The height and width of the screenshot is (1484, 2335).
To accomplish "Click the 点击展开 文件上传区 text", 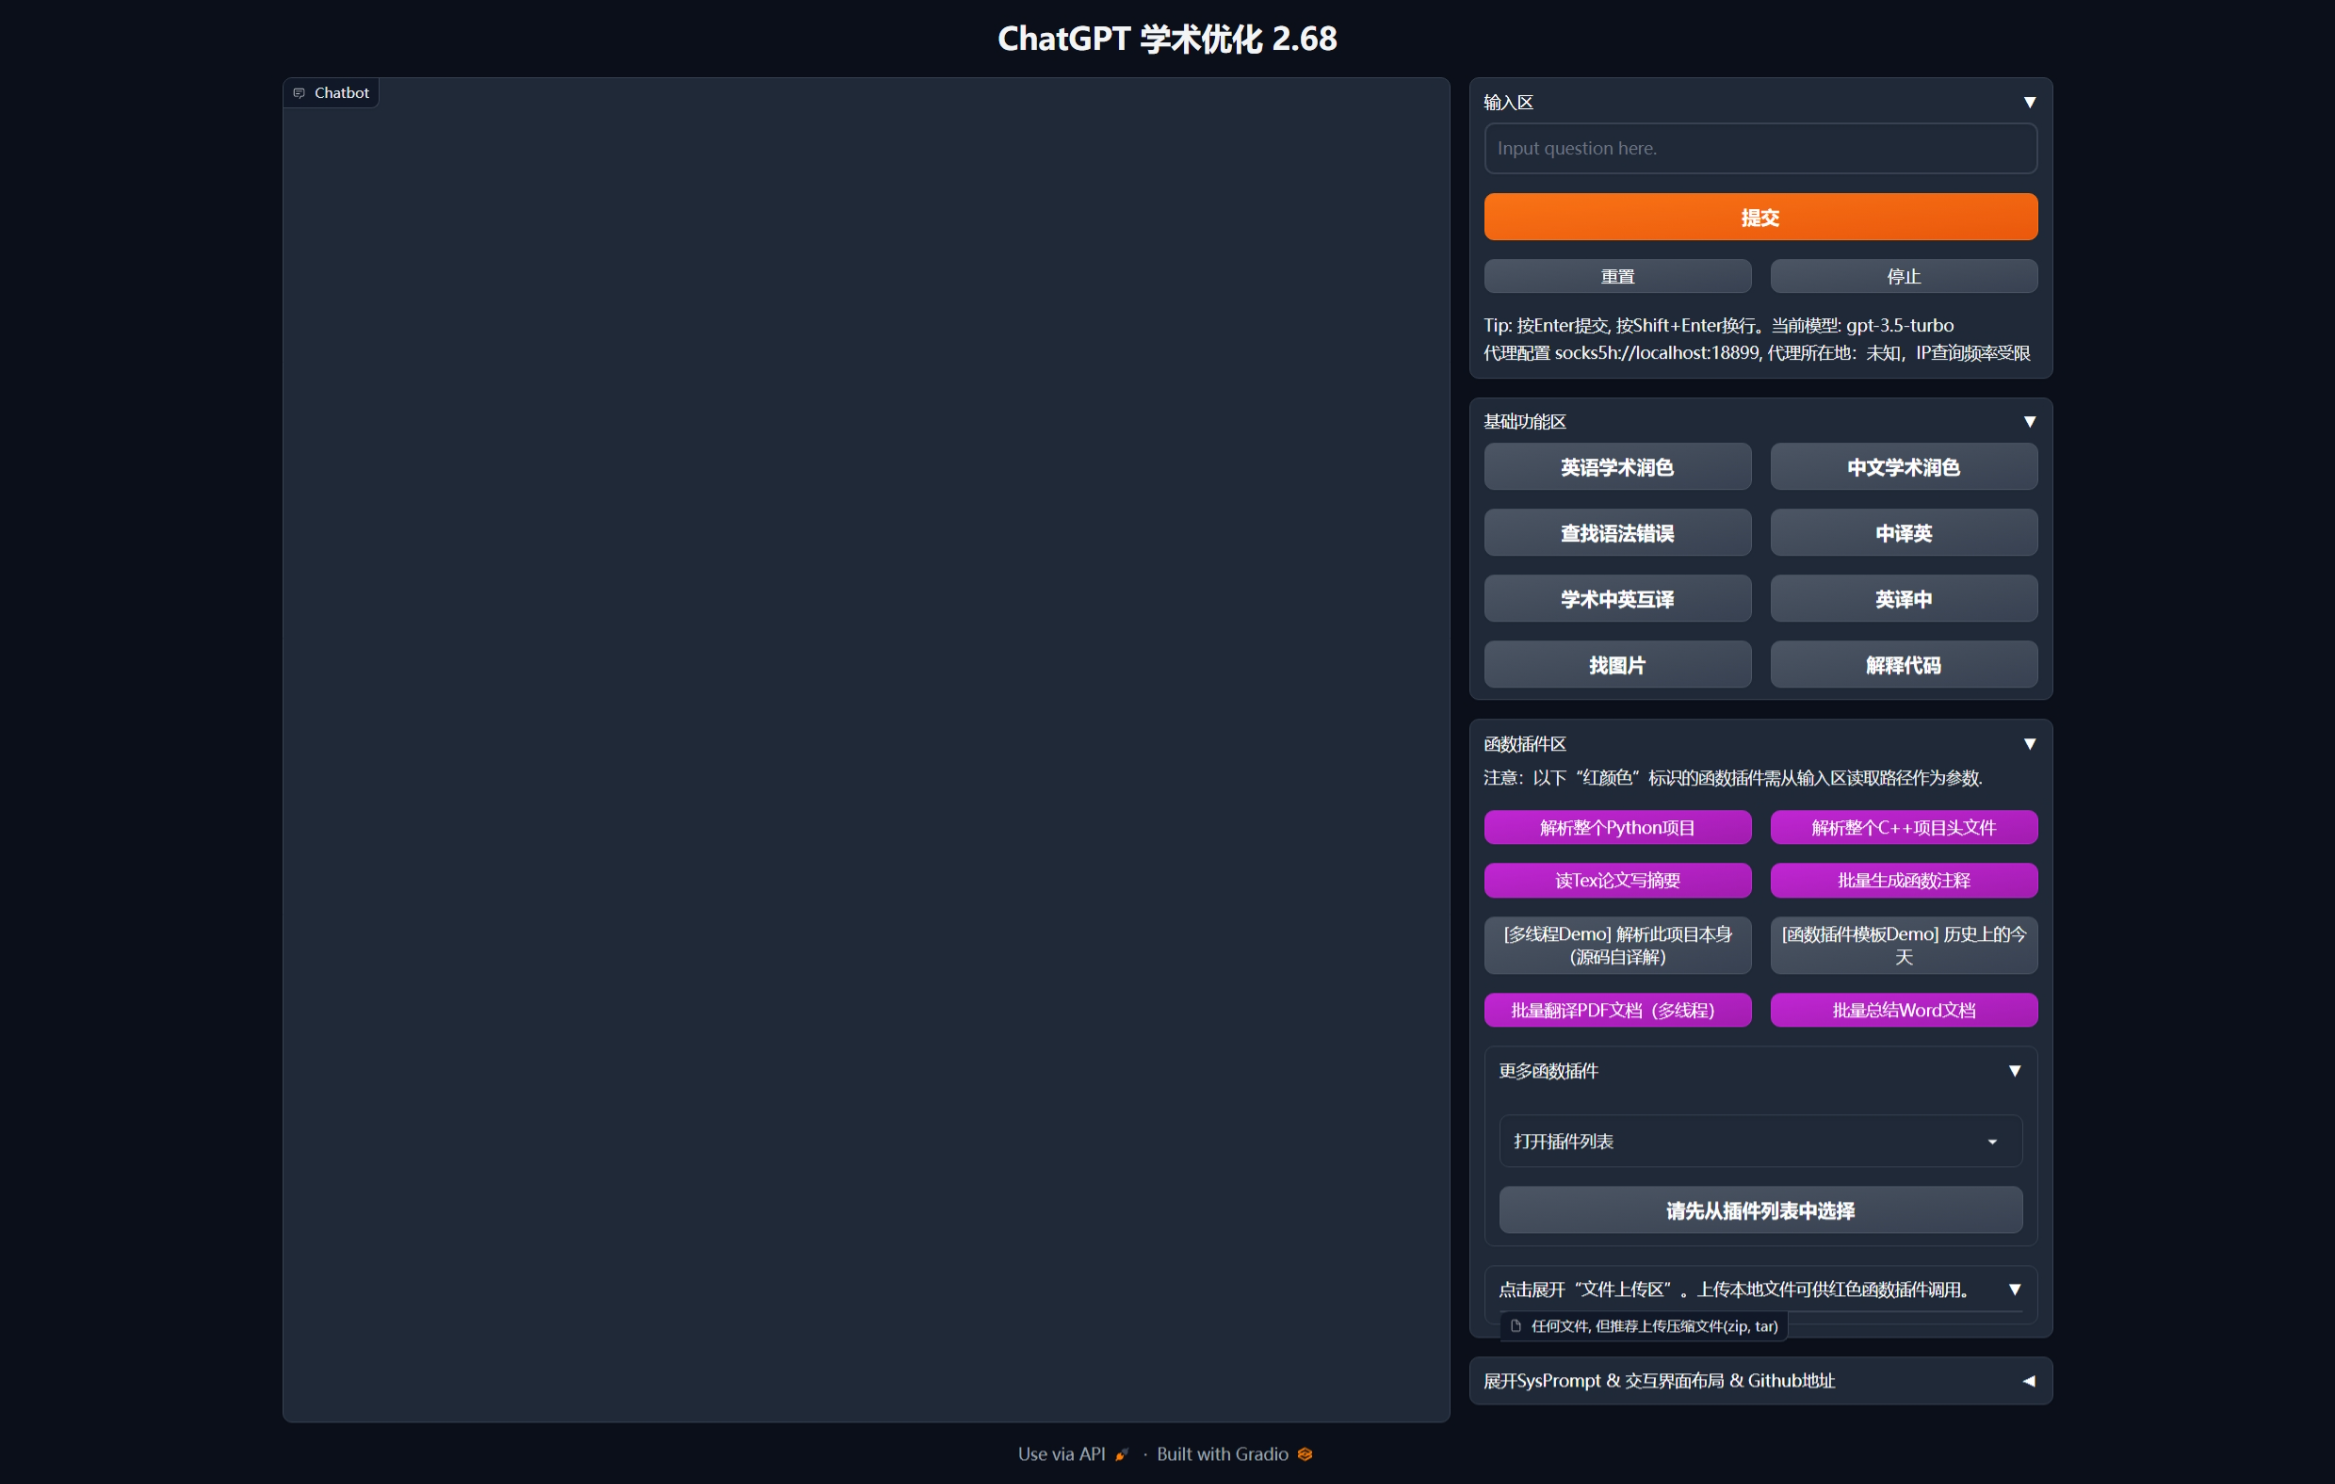I will (x=1733, y=1290).
